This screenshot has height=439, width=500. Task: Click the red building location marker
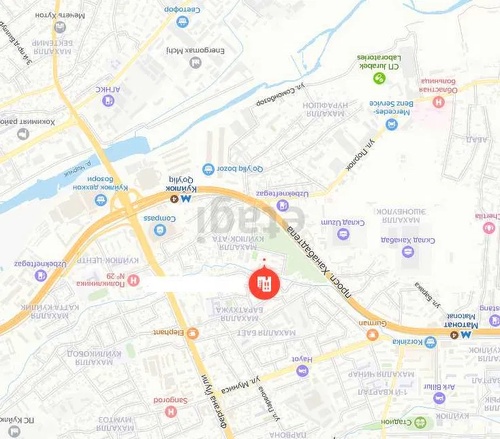(x=264, y=283)
